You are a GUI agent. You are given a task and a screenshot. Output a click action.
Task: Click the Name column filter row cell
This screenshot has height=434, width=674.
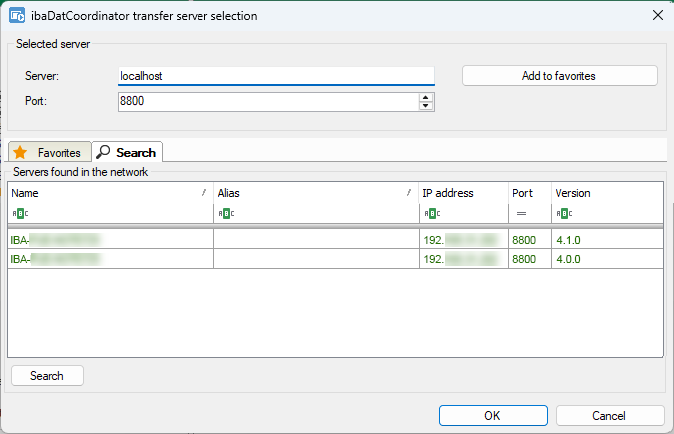click(110, 213)
